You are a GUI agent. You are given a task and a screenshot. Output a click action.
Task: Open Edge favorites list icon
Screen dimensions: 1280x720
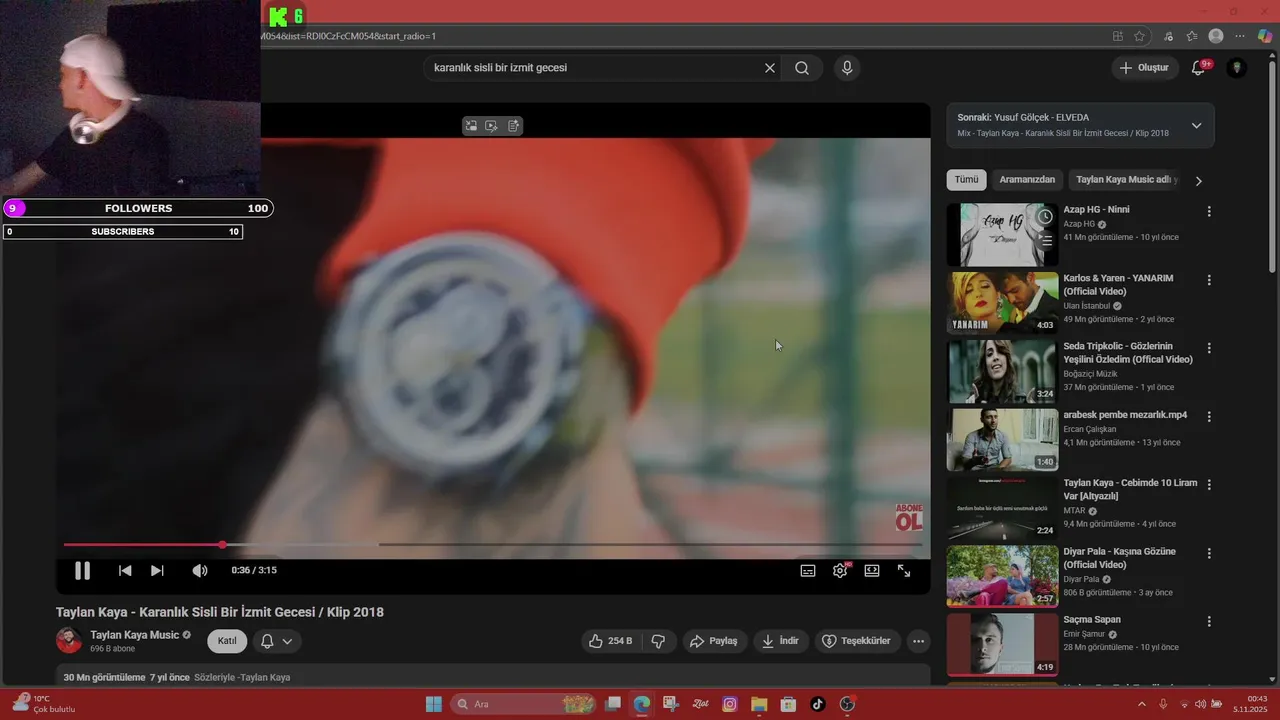coord(1192,36)
